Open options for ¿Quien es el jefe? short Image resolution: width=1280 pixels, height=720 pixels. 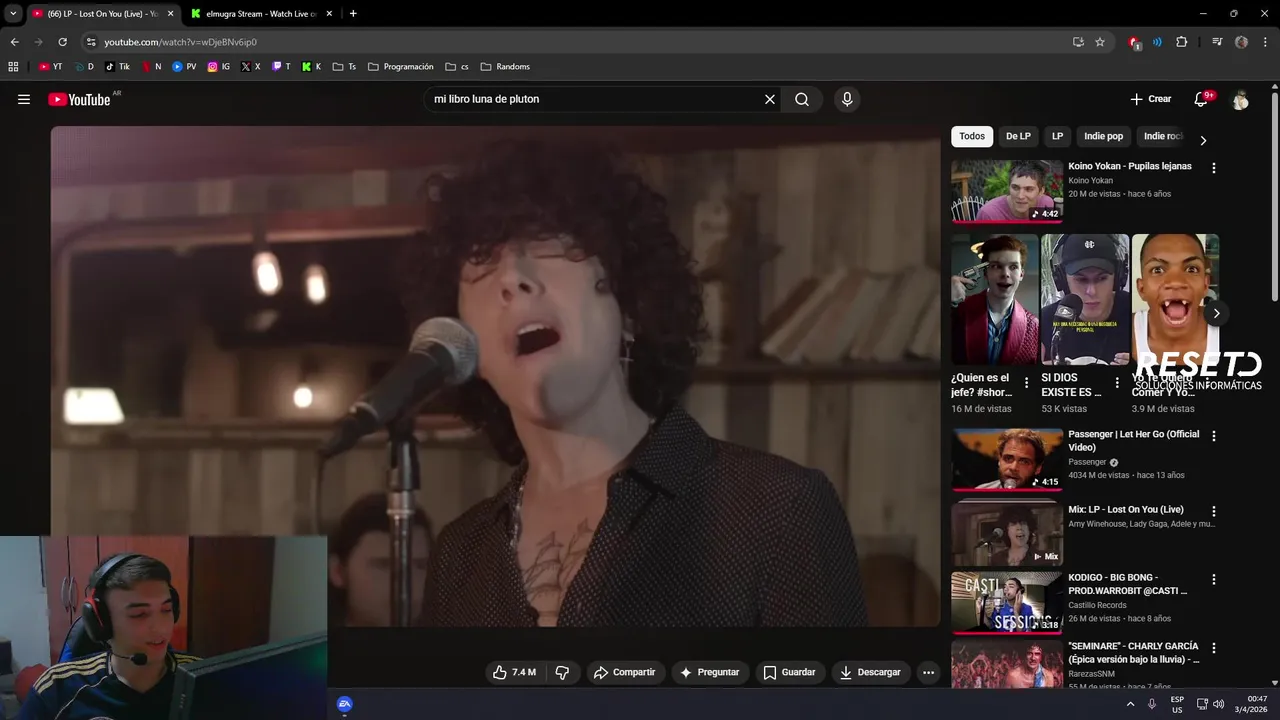tap(1026, 383)
